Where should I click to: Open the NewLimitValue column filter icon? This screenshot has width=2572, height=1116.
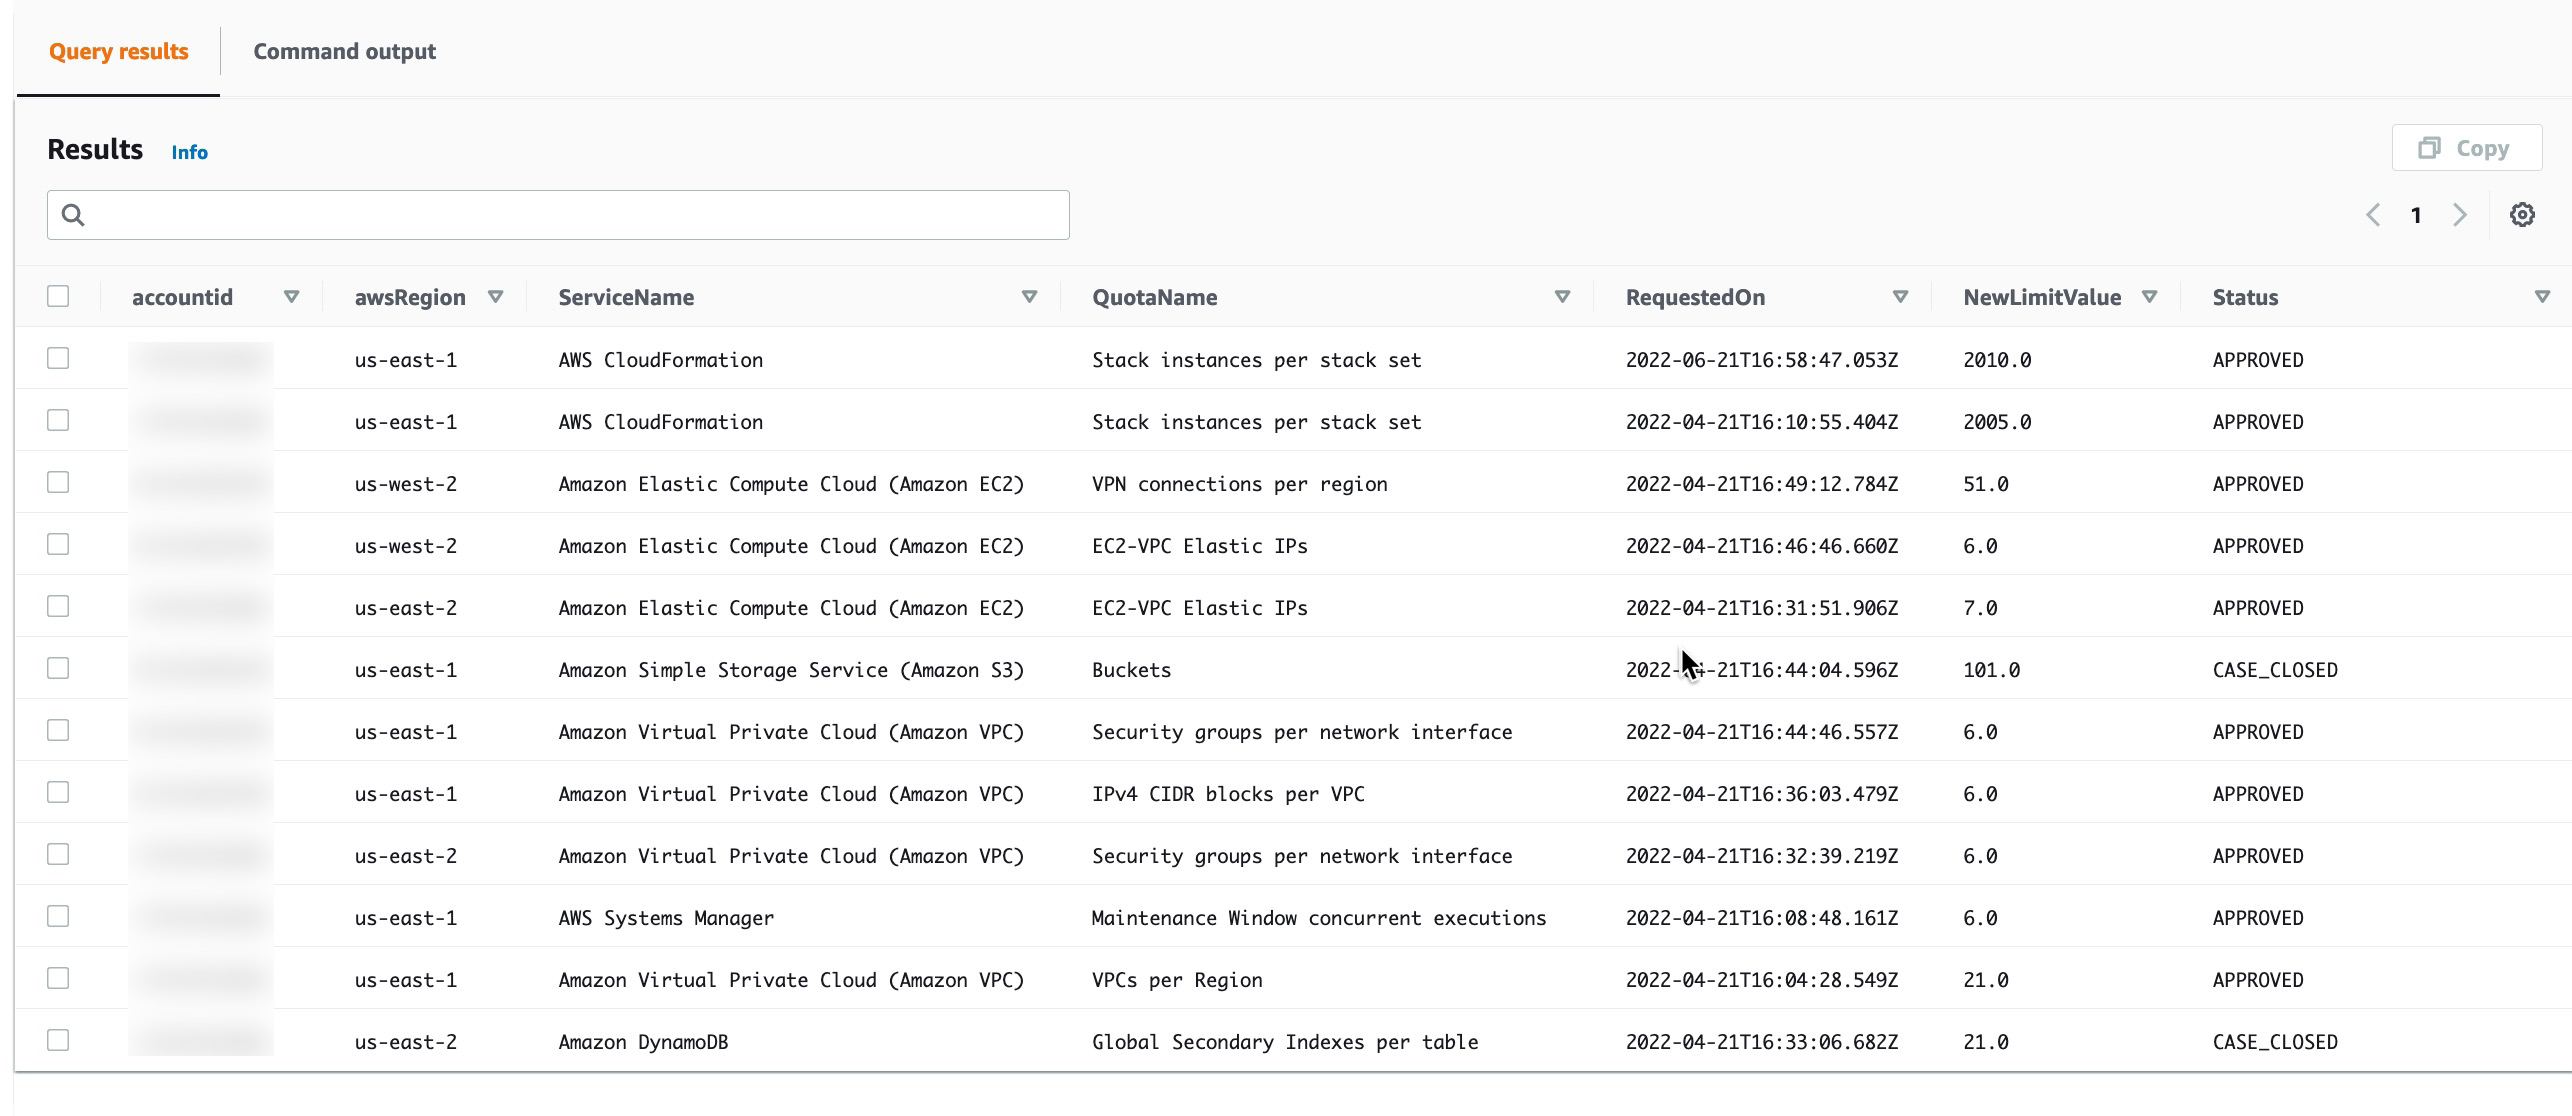2150,296
